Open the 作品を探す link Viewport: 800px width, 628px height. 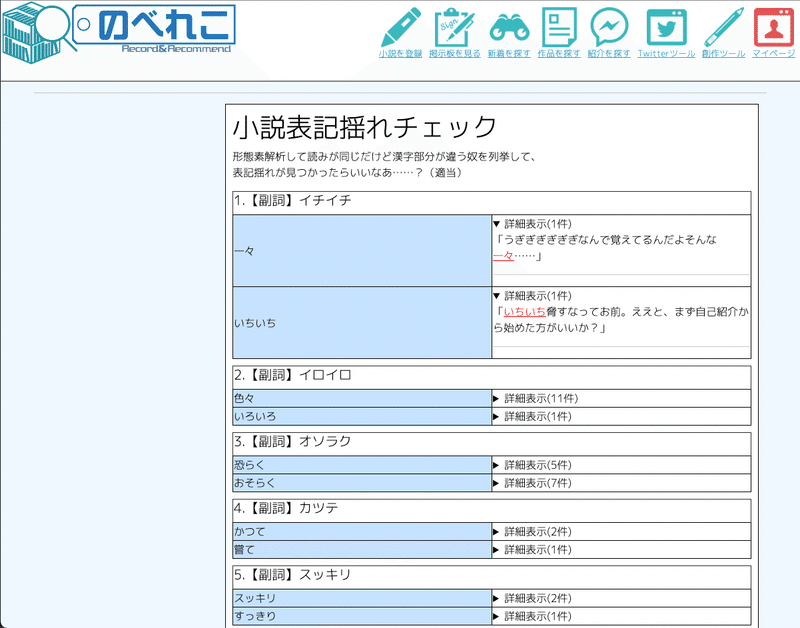559,54
